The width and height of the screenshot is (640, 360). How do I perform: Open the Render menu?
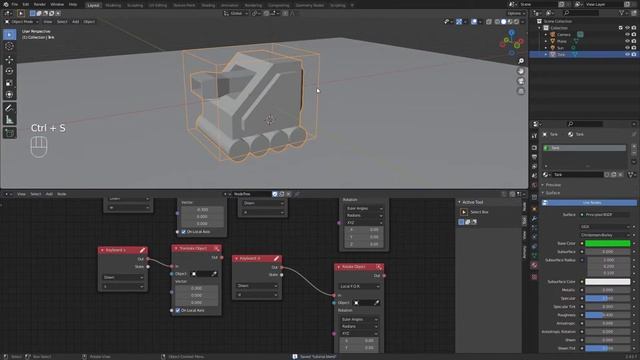tap(40, 4)
